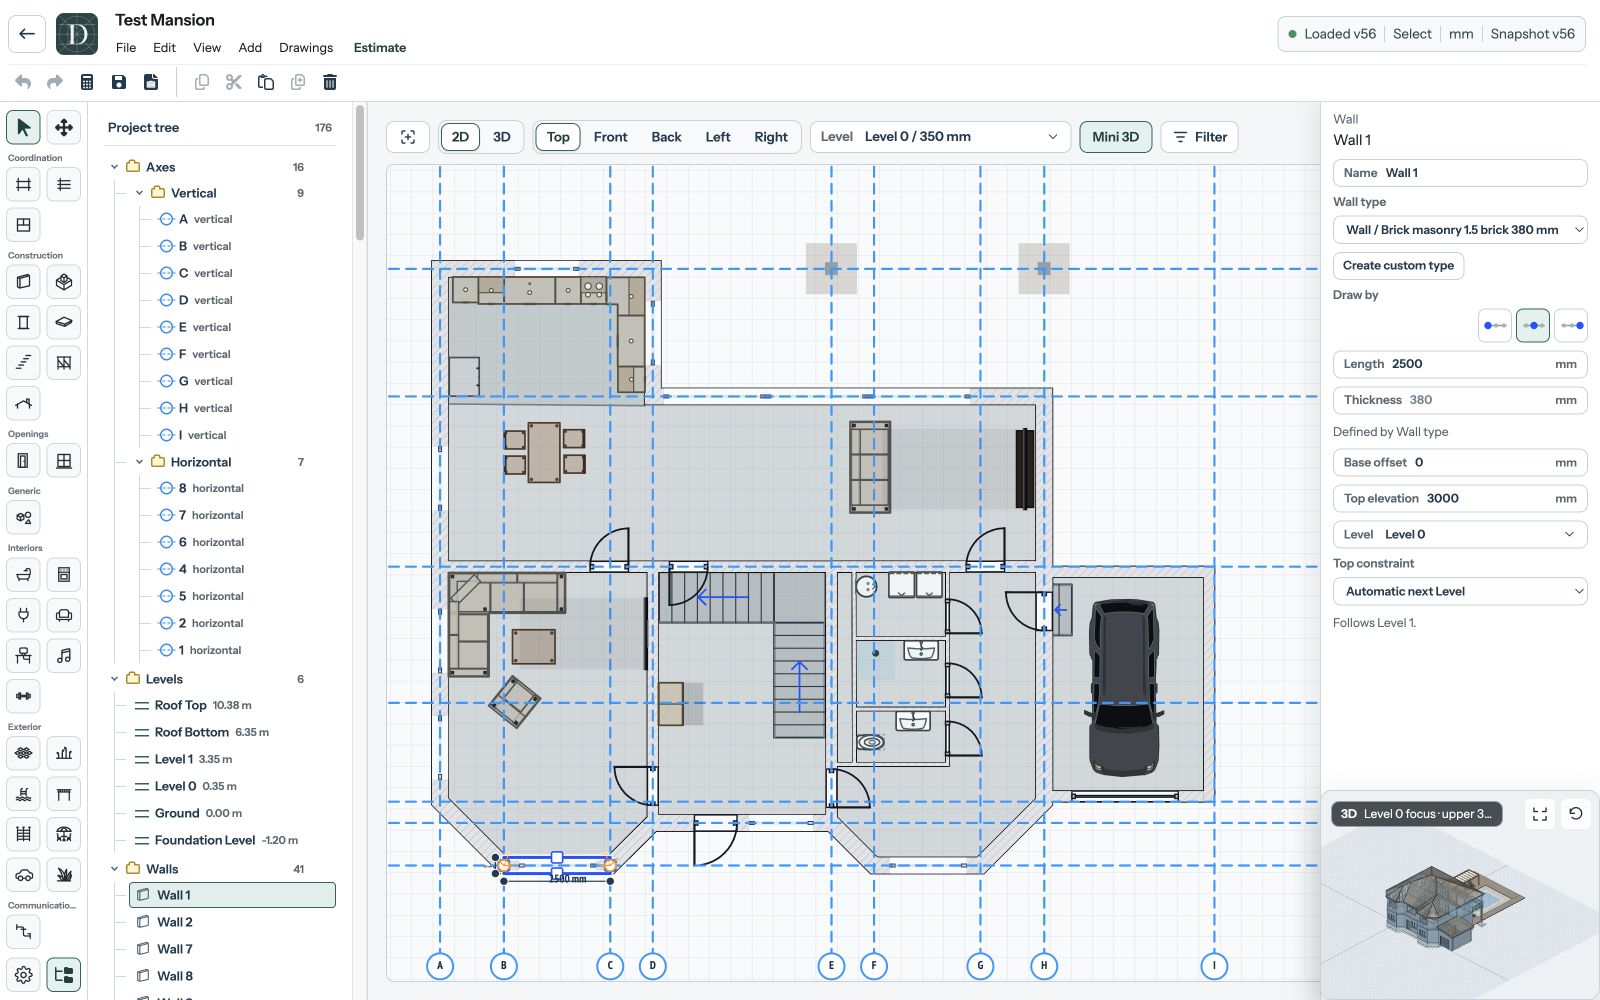Open the Wall type dropdown
Screen dimensions: 1600x1000
(x=1460, y=230)
